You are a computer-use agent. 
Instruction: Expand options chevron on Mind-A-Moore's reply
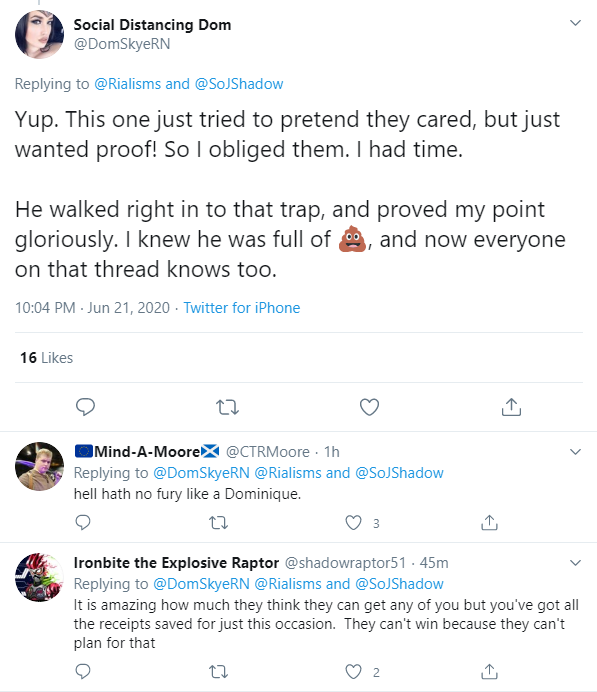click(x=575, y=452)
